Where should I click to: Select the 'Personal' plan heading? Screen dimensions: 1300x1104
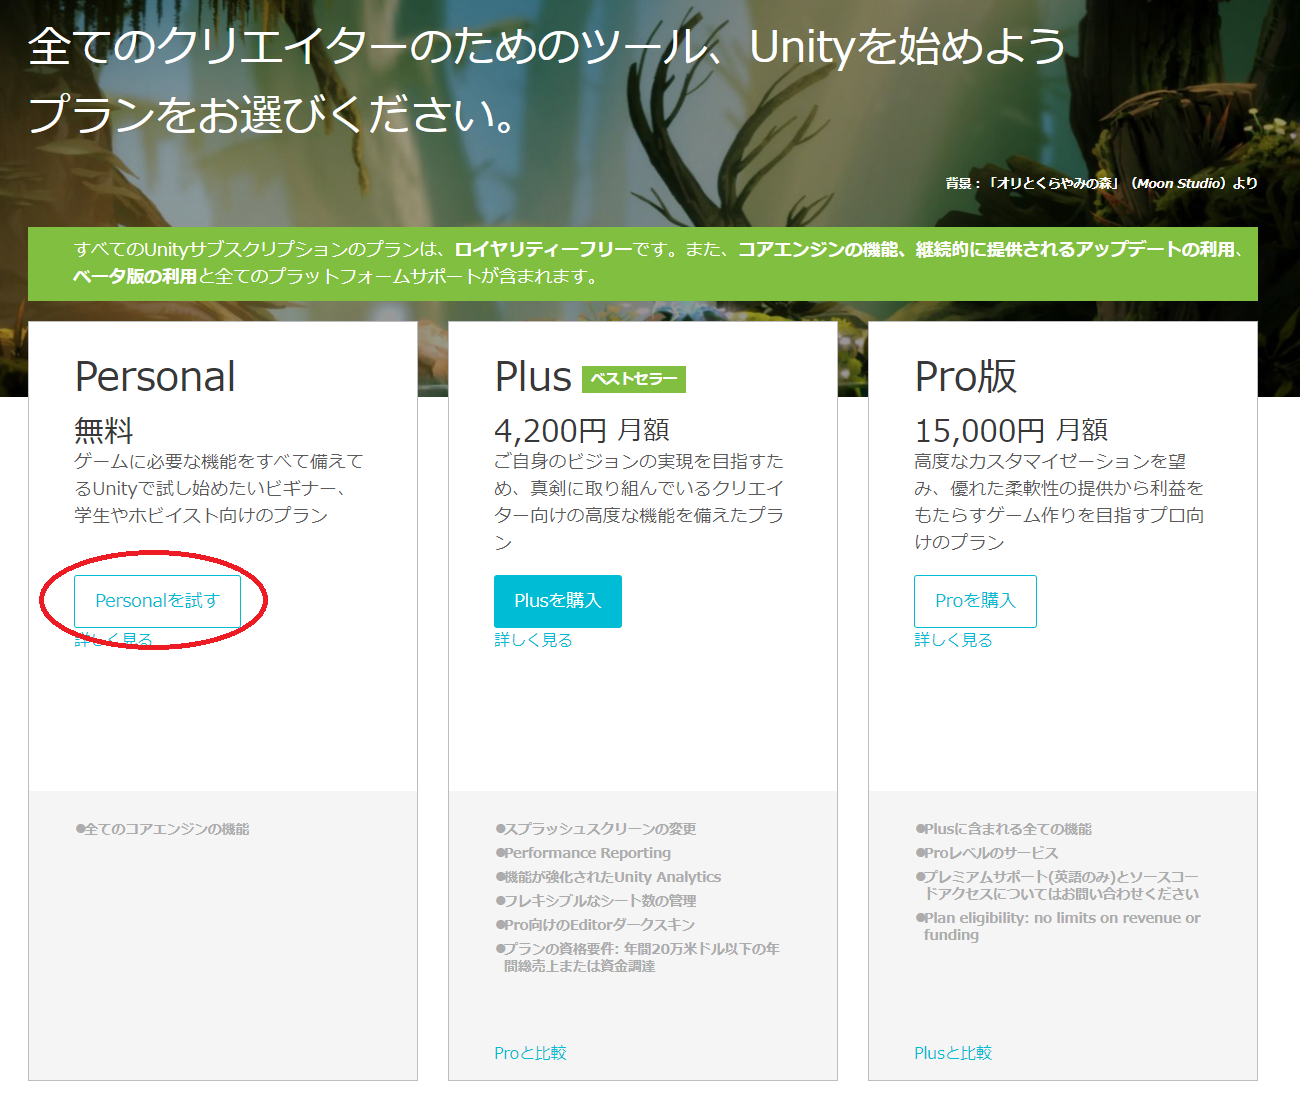coord(155,377)
